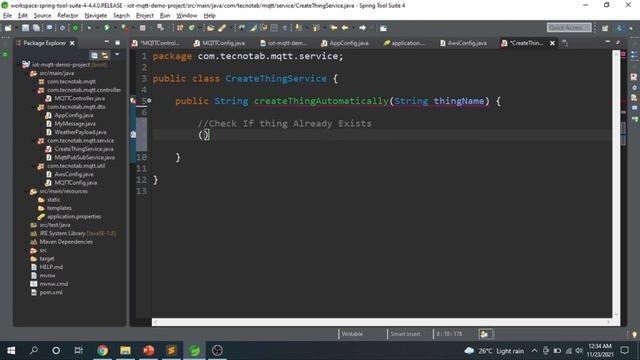The image size is (640, 360).
Task: Click the Tip of the Day bulb icon
Action: (x=634, y=334)
